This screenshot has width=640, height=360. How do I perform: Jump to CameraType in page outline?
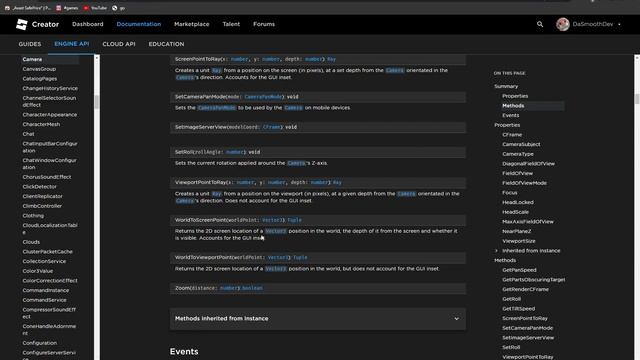(x=518, y=154)
